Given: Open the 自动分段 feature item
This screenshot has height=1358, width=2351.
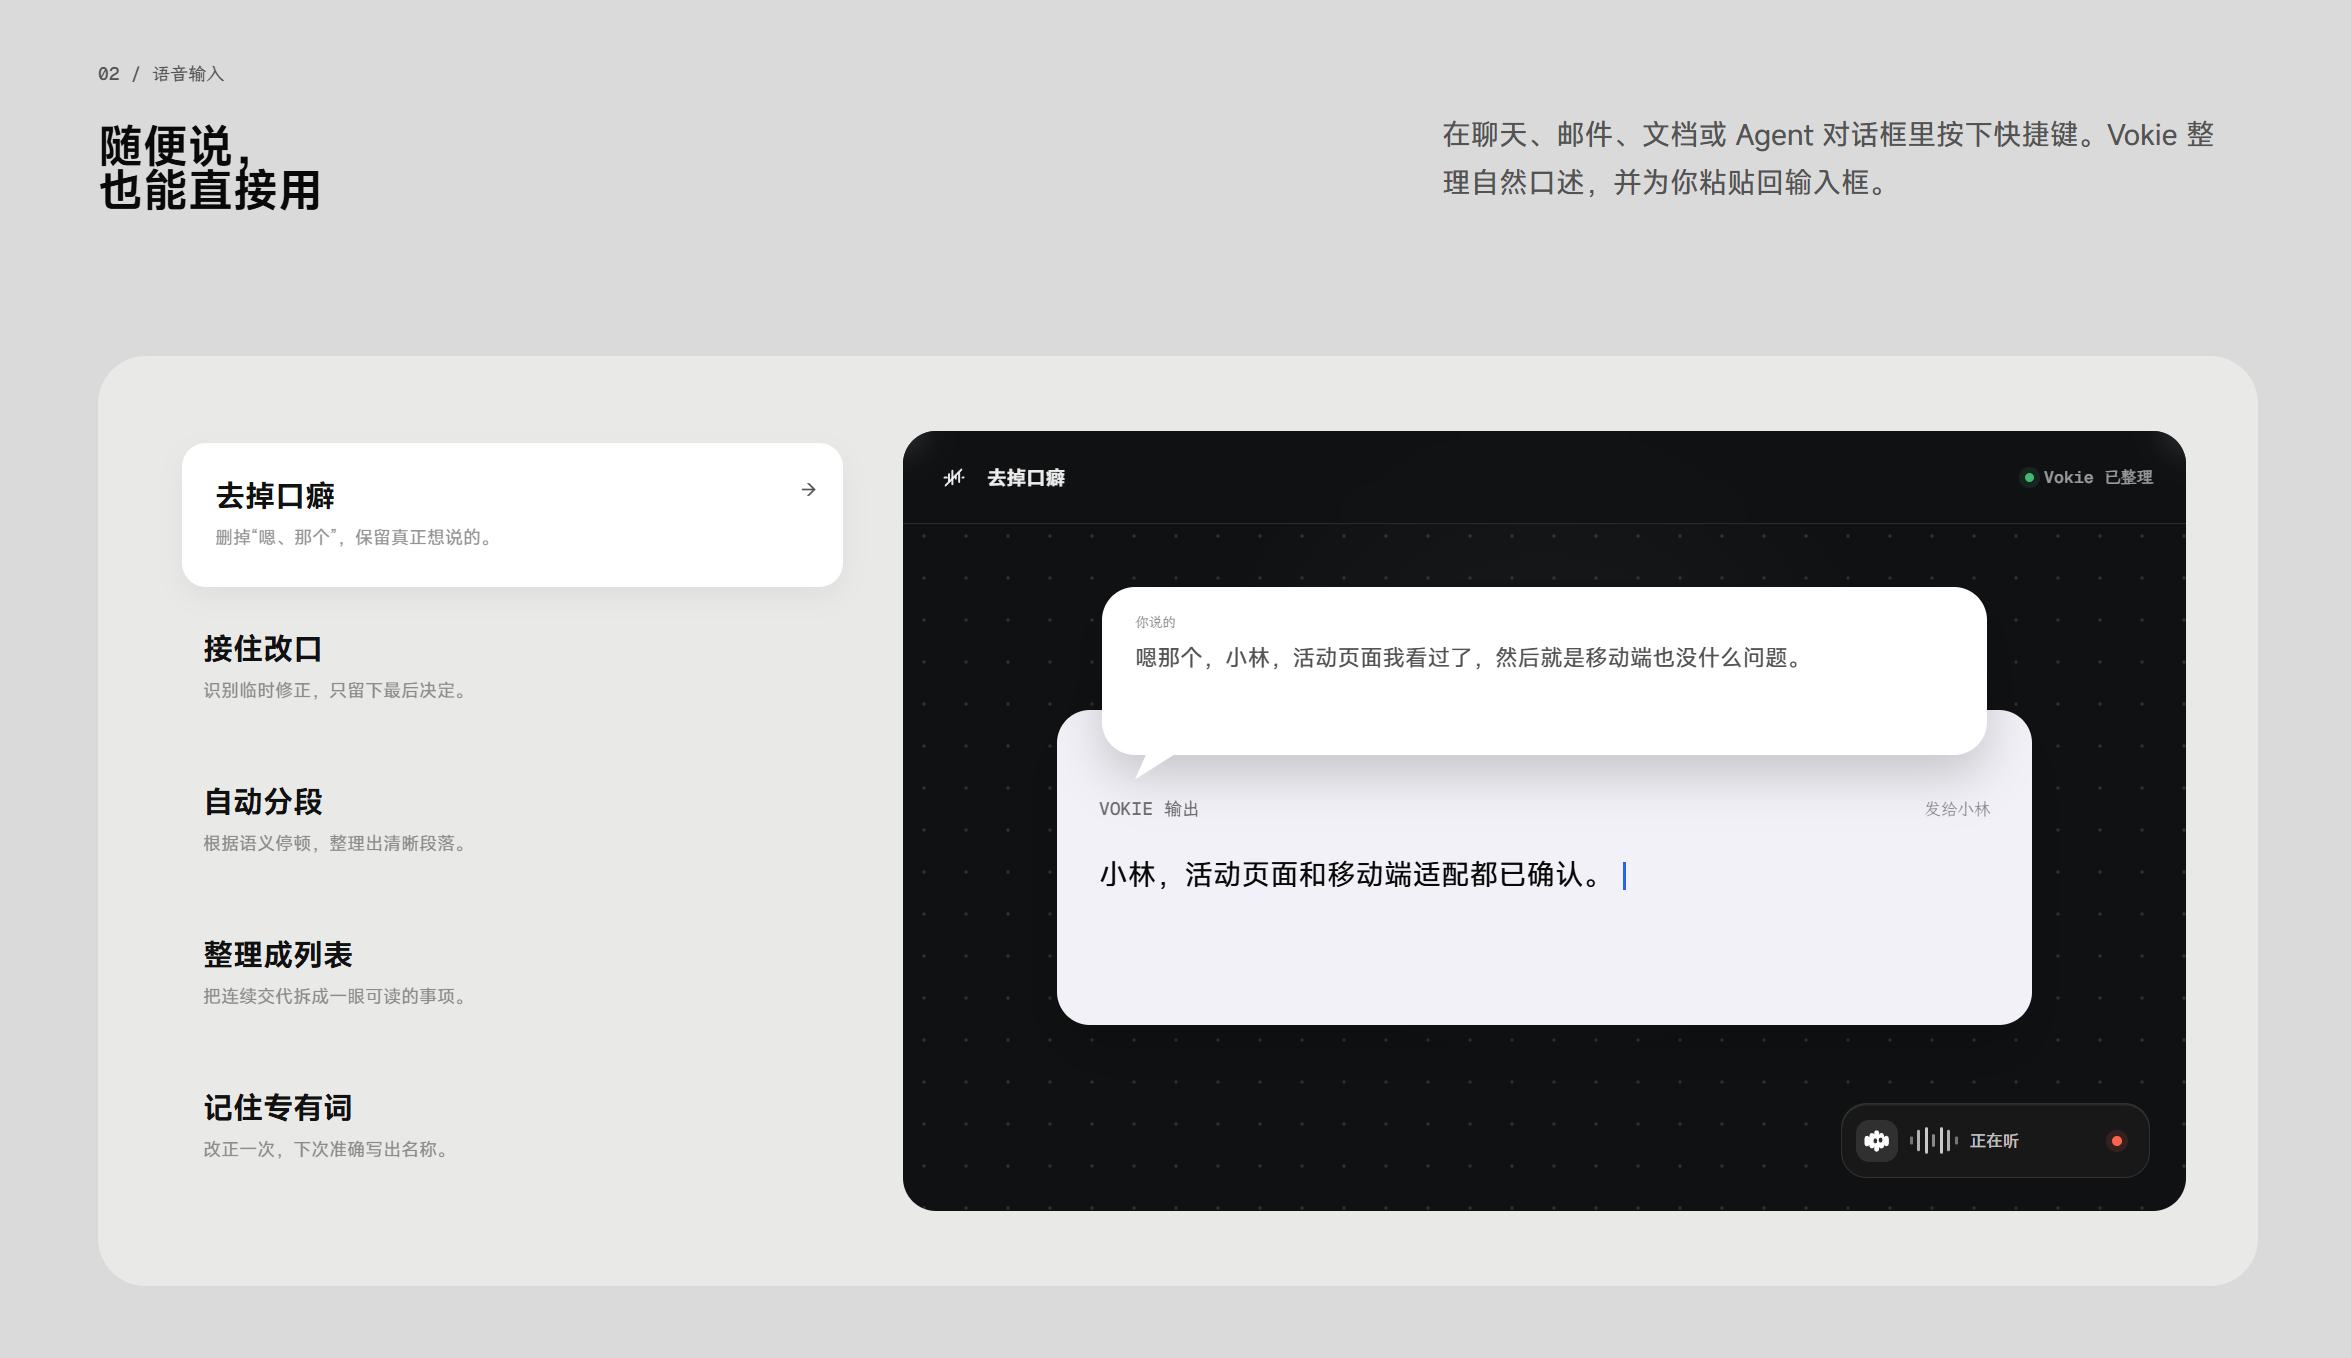Looking at the screenshot, I should pyautogui.click(x=512, y=819).
